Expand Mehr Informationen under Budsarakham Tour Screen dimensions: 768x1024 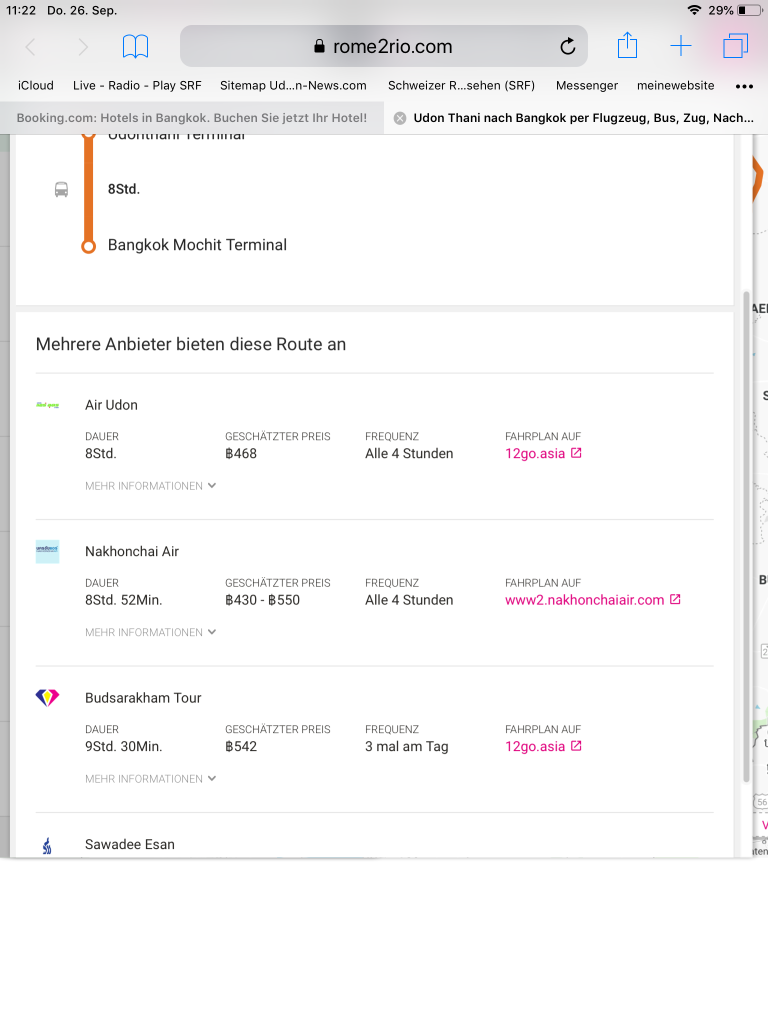[151, 779]
